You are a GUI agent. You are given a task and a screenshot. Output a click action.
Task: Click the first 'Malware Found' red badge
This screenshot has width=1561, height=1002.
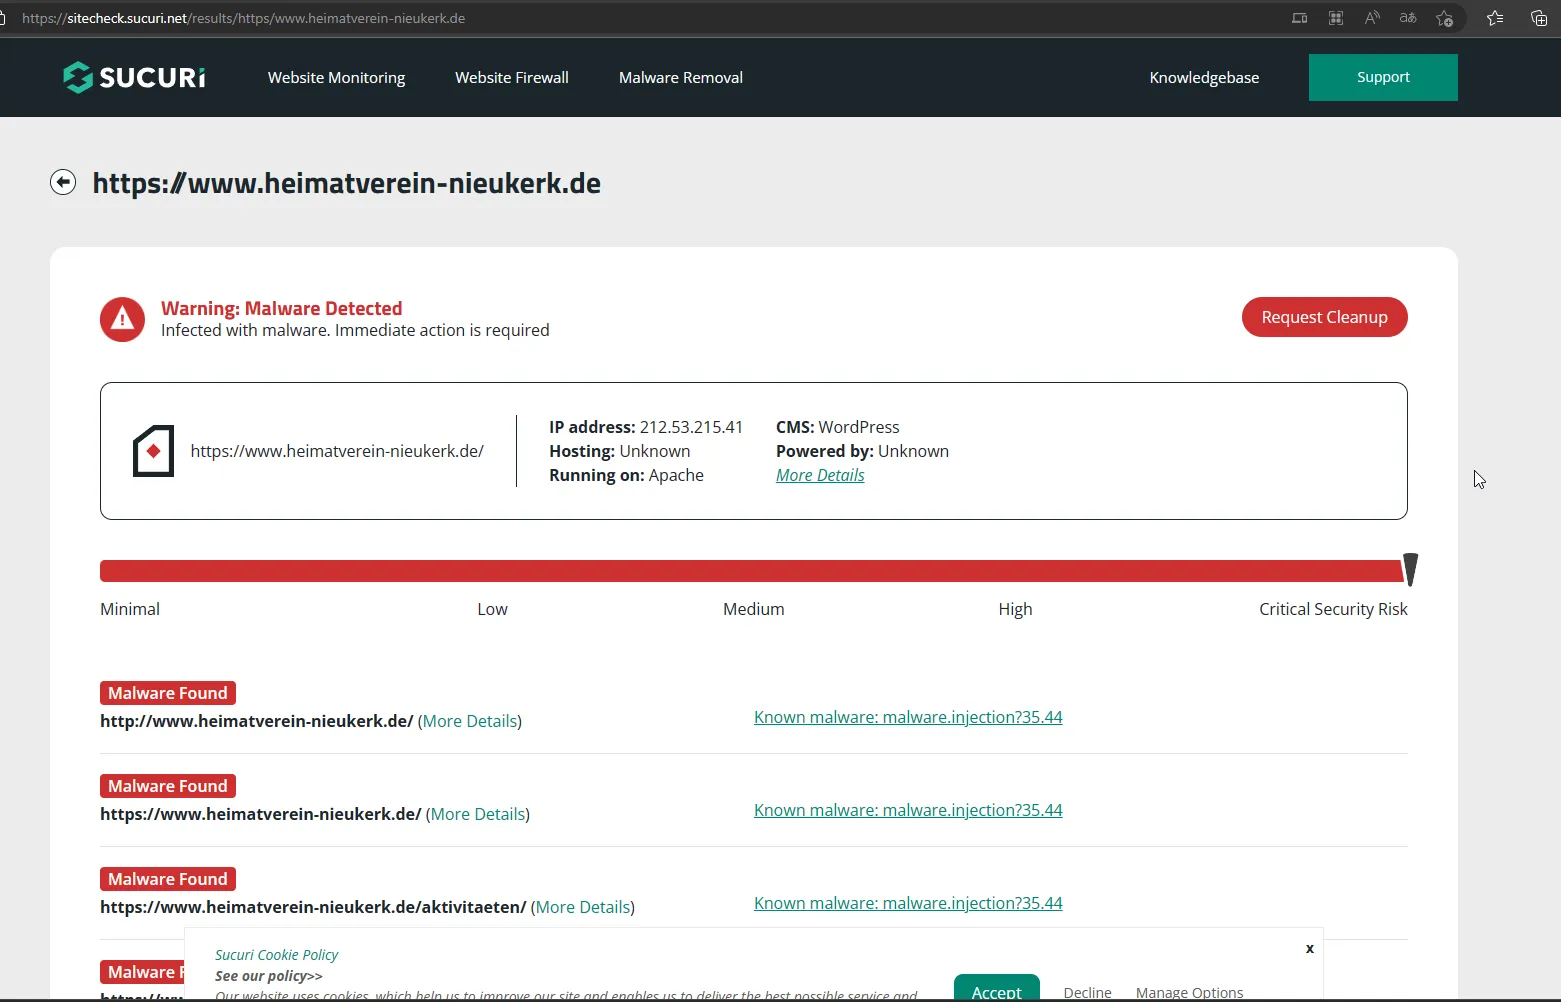pos(168,693)
